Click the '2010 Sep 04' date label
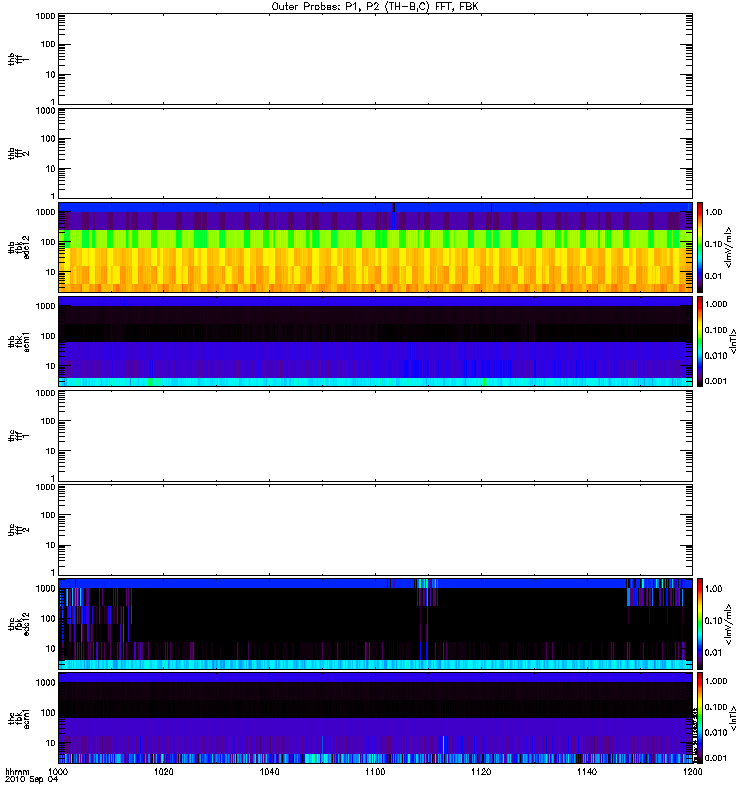The width and height of the screenshot is (750, 800). point(31,779)
